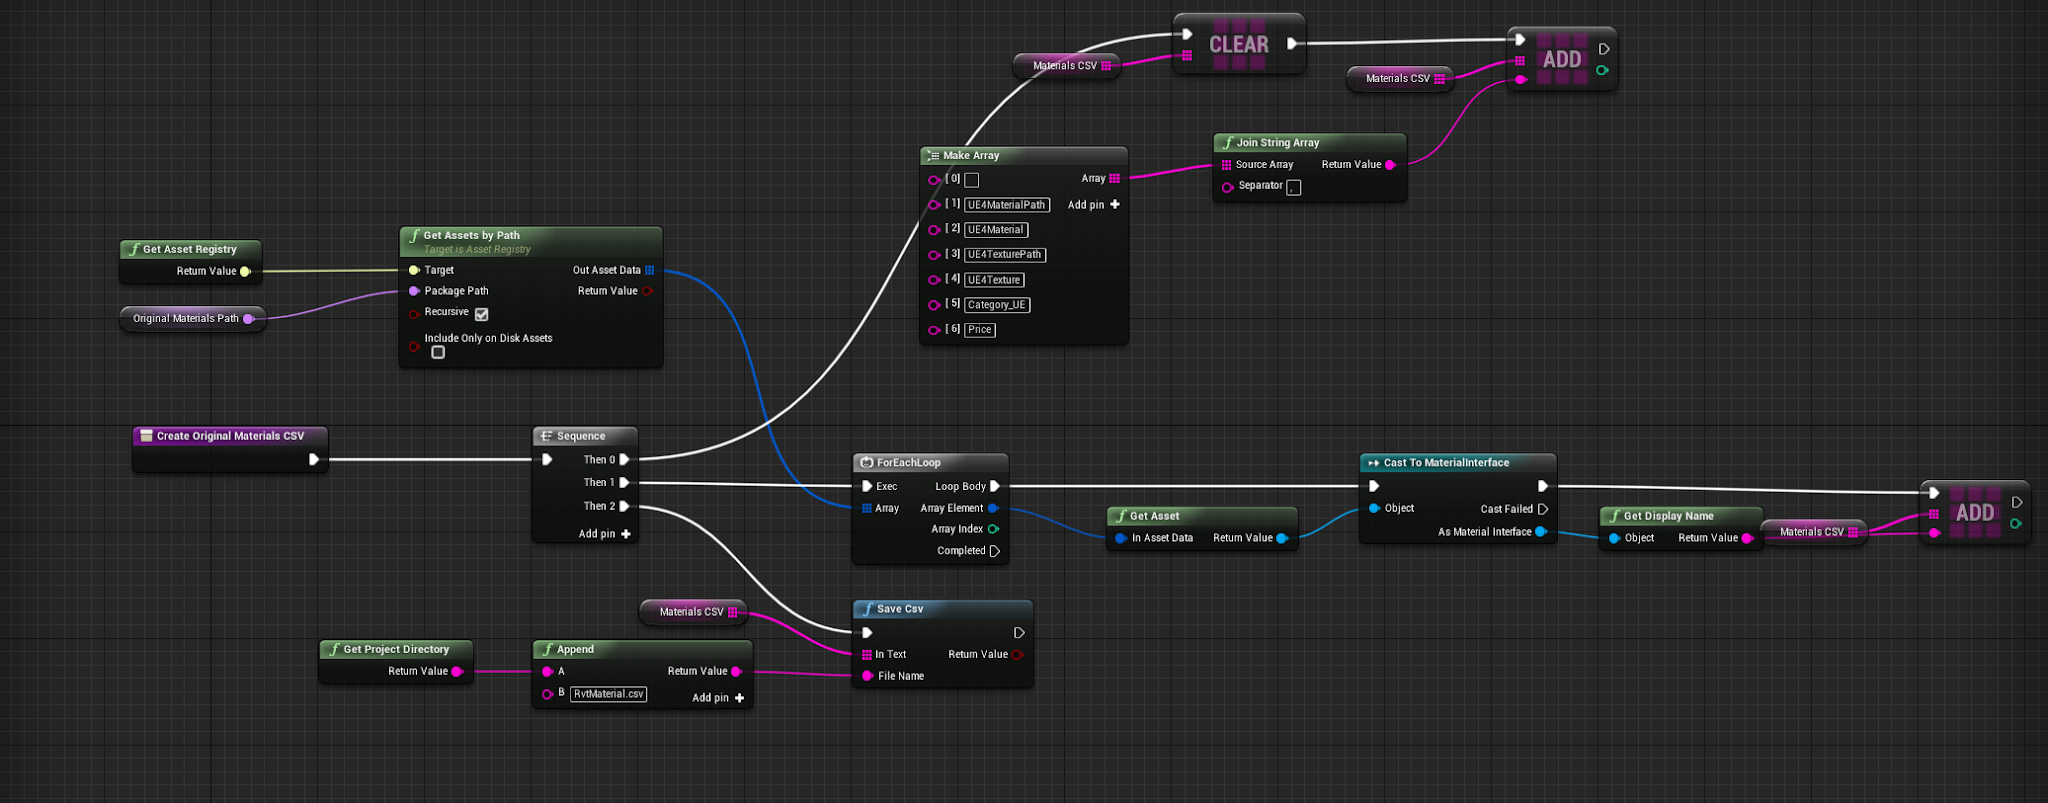The height and width of the screenshot is (803, 2048).
Task: Click Return Value pin on Get Assets by Path
Action: point(648,291)
